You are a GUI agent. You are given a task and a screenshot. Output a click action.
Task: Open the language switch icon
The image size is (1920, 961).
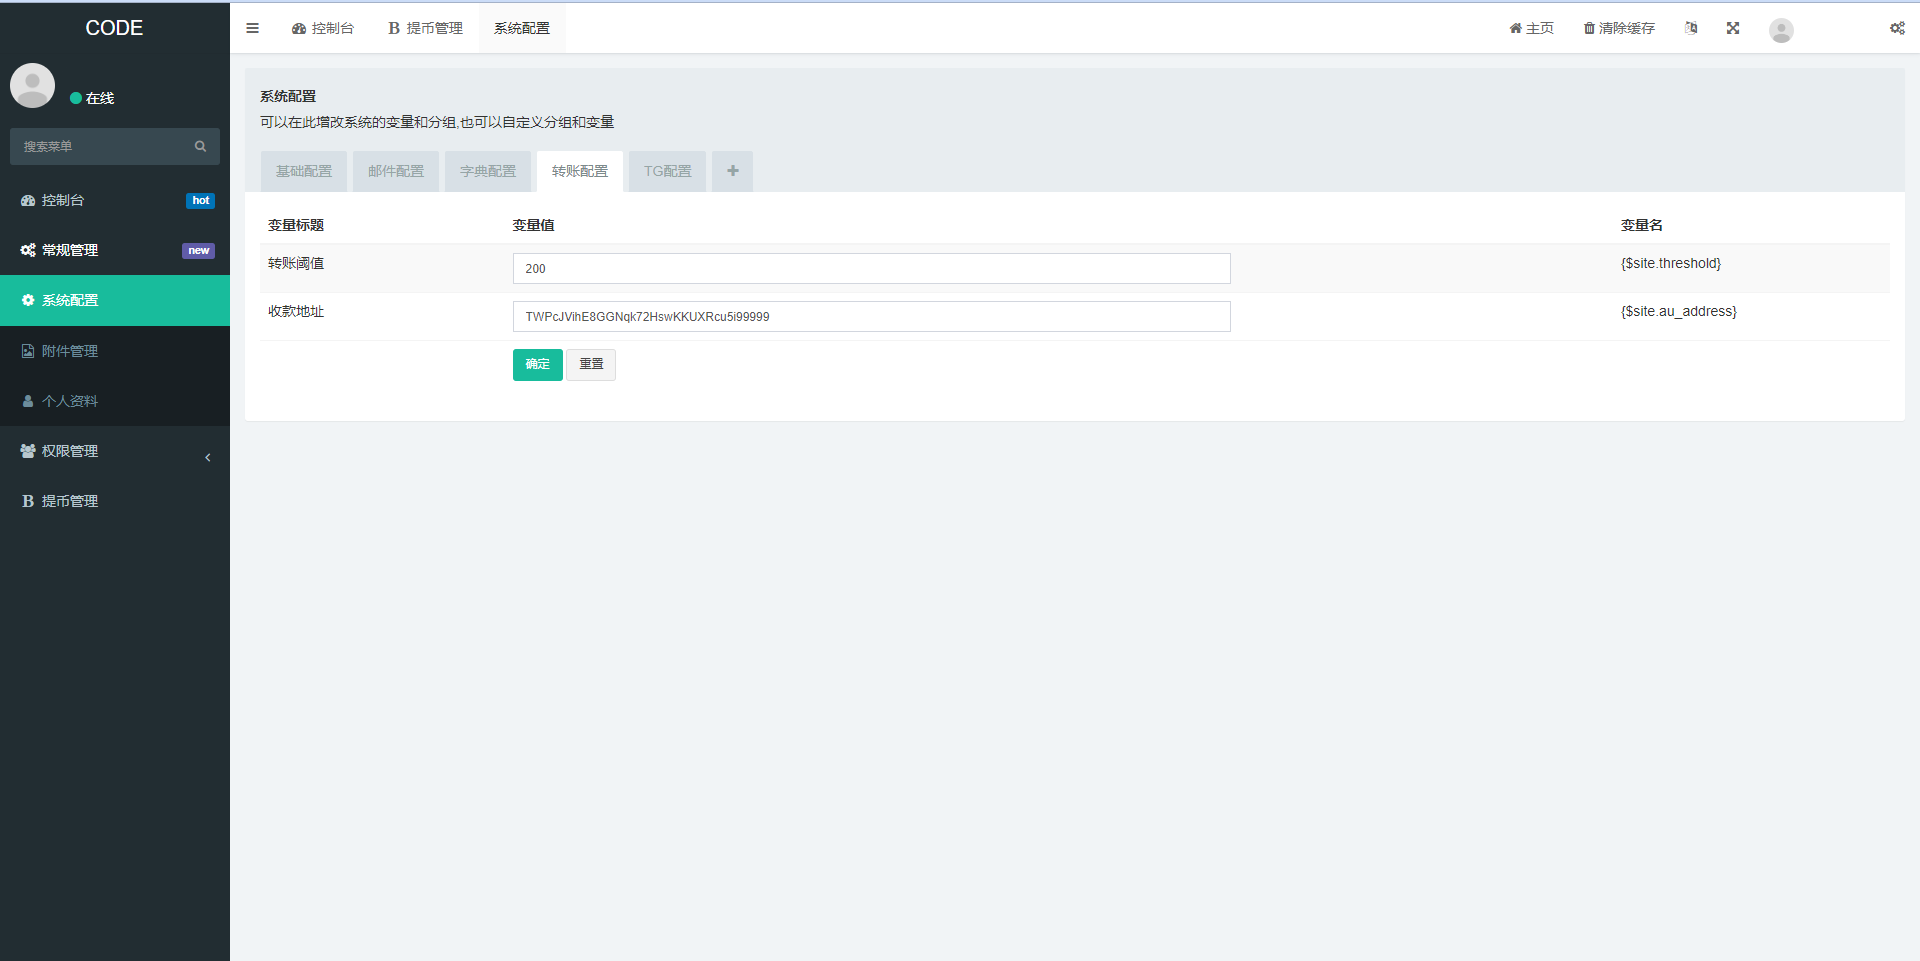1691,28
